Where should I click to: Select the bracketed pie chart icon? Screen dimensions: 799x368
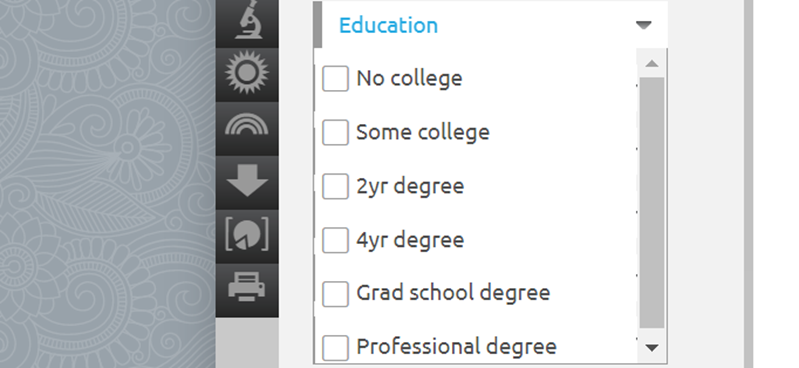click(x=247, y=234)
